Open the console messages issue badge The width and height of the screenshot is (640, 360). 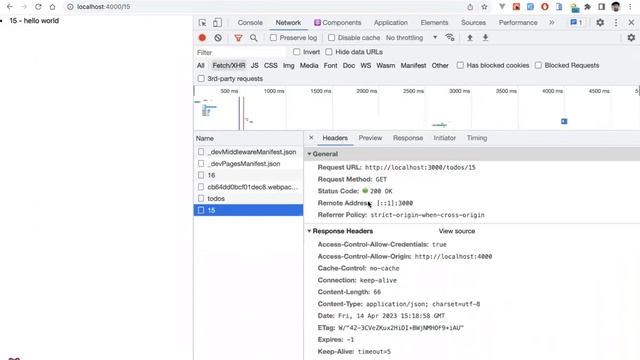click(x=576, y=23)
